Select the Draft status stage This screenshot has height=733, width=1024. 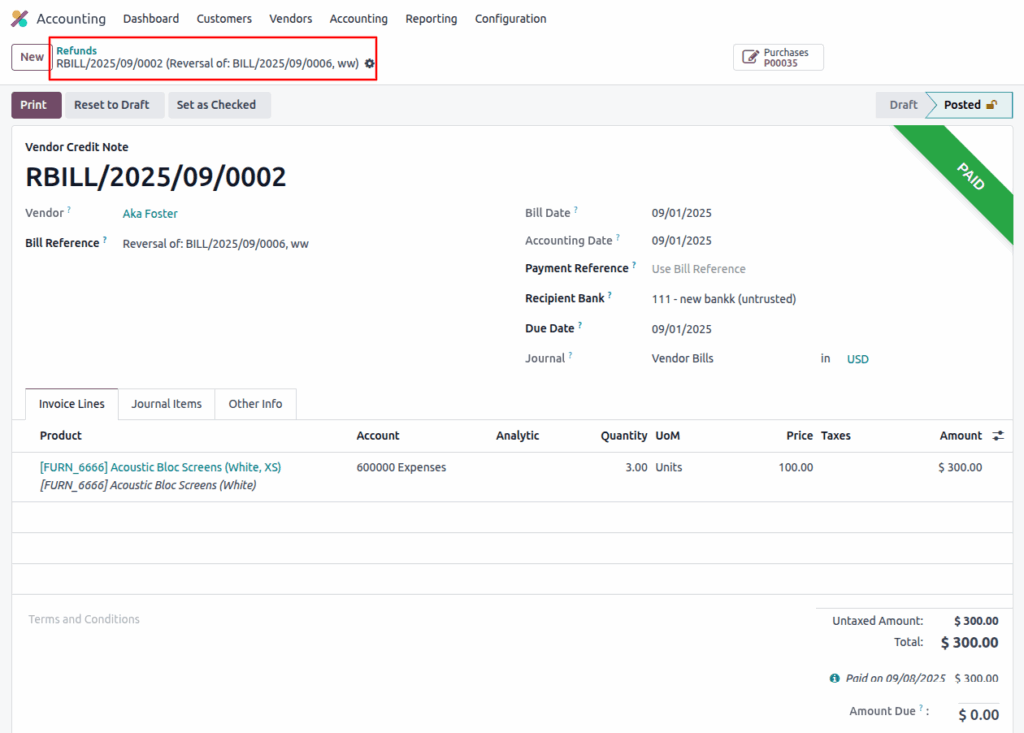coord(903,105)
